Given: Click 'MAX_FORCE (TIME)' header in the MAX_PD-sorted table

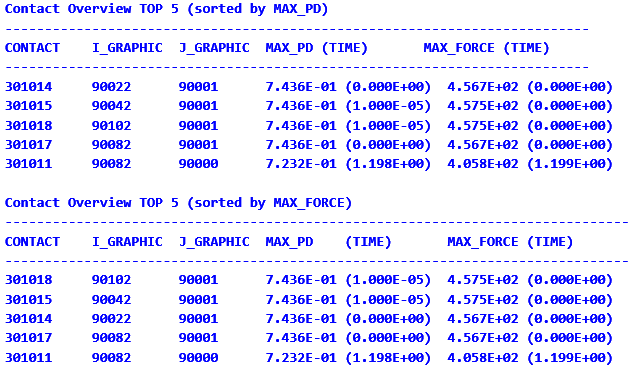Looking at the screenshot, I should pos(486,48).
